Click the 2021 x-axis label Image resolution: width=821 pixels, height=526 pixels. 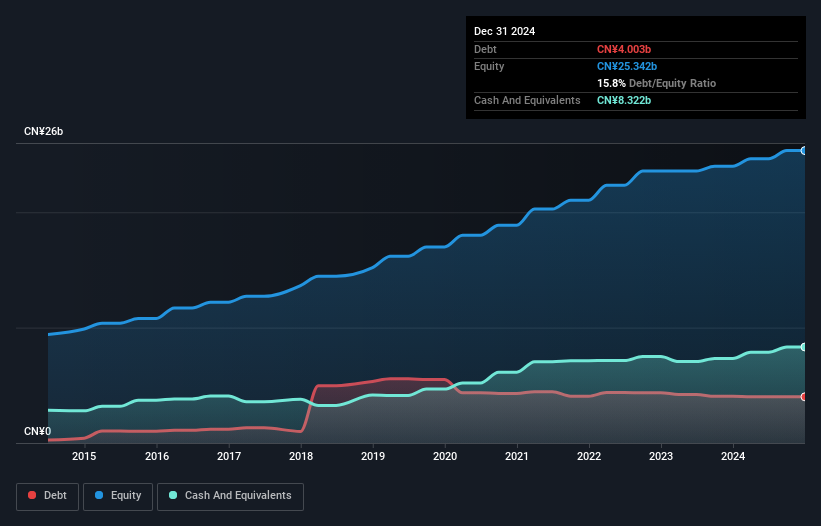517,456
